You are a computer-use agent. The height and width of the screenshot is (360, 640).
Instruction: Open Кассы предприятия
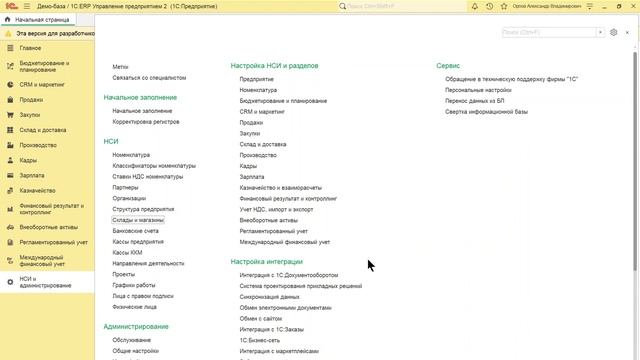138,242
